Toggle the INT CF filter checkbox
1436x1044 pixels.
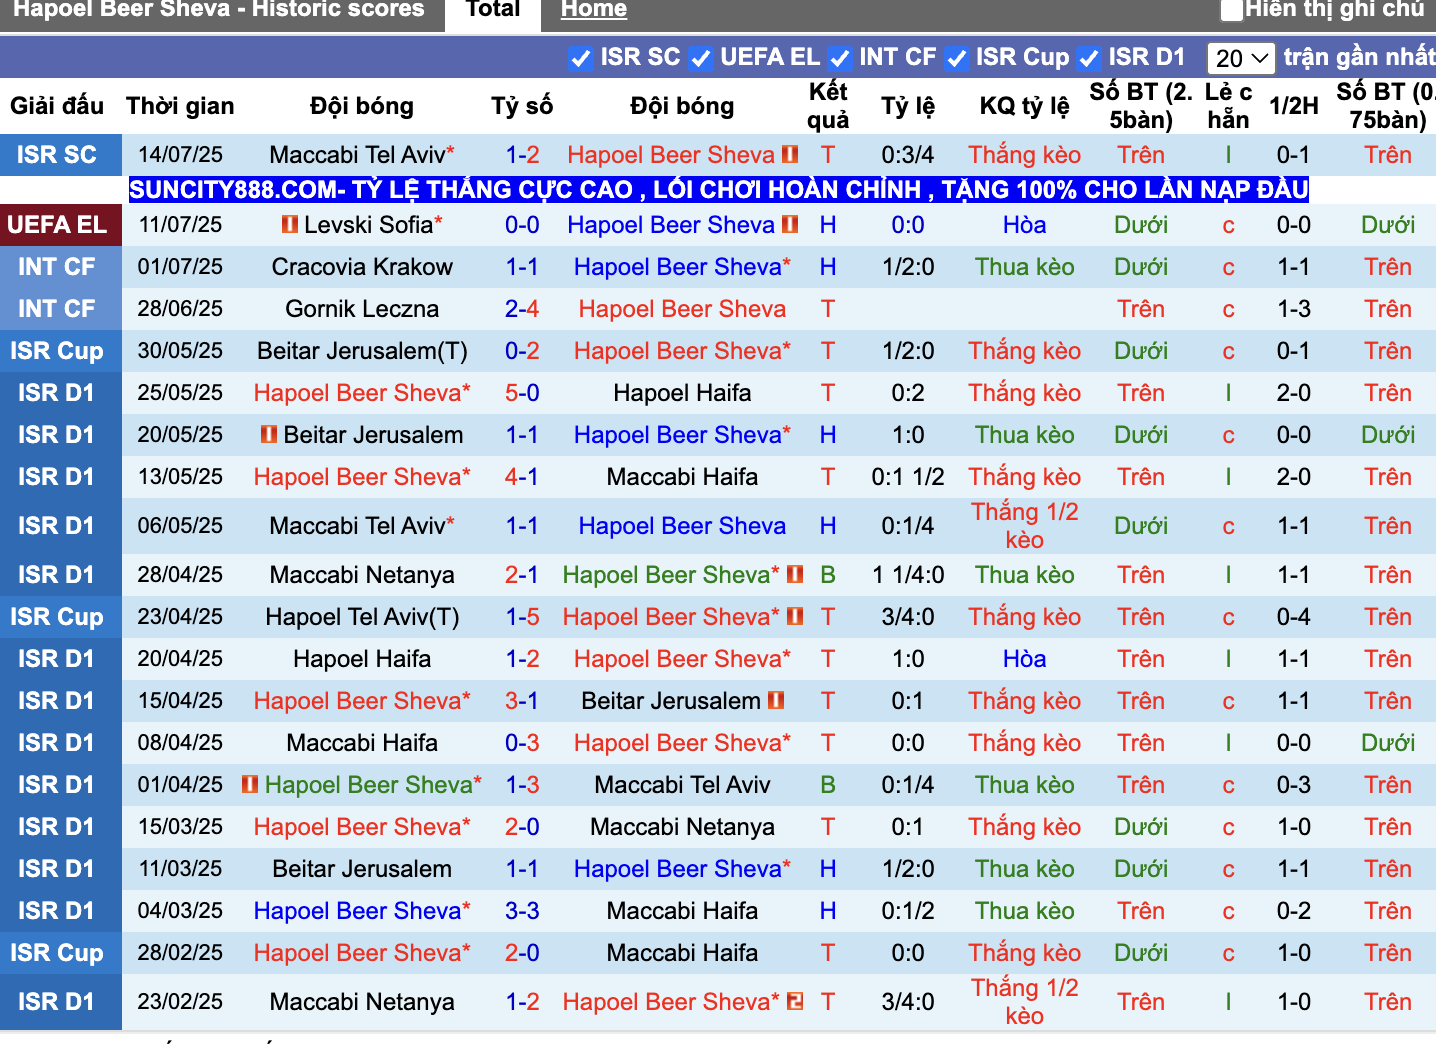click(x=839, y=58)
